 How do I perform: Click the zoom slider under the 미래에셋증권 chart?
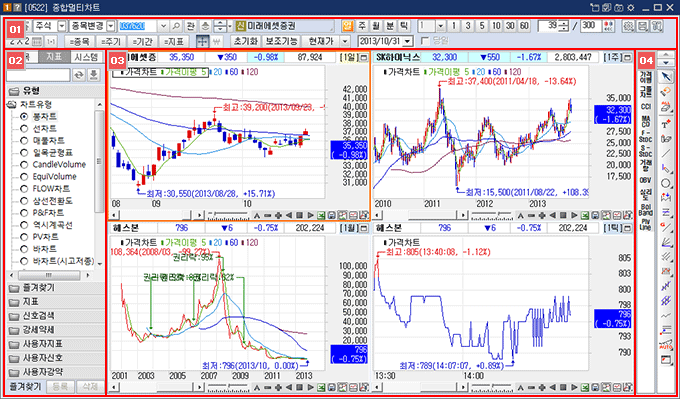227,215
